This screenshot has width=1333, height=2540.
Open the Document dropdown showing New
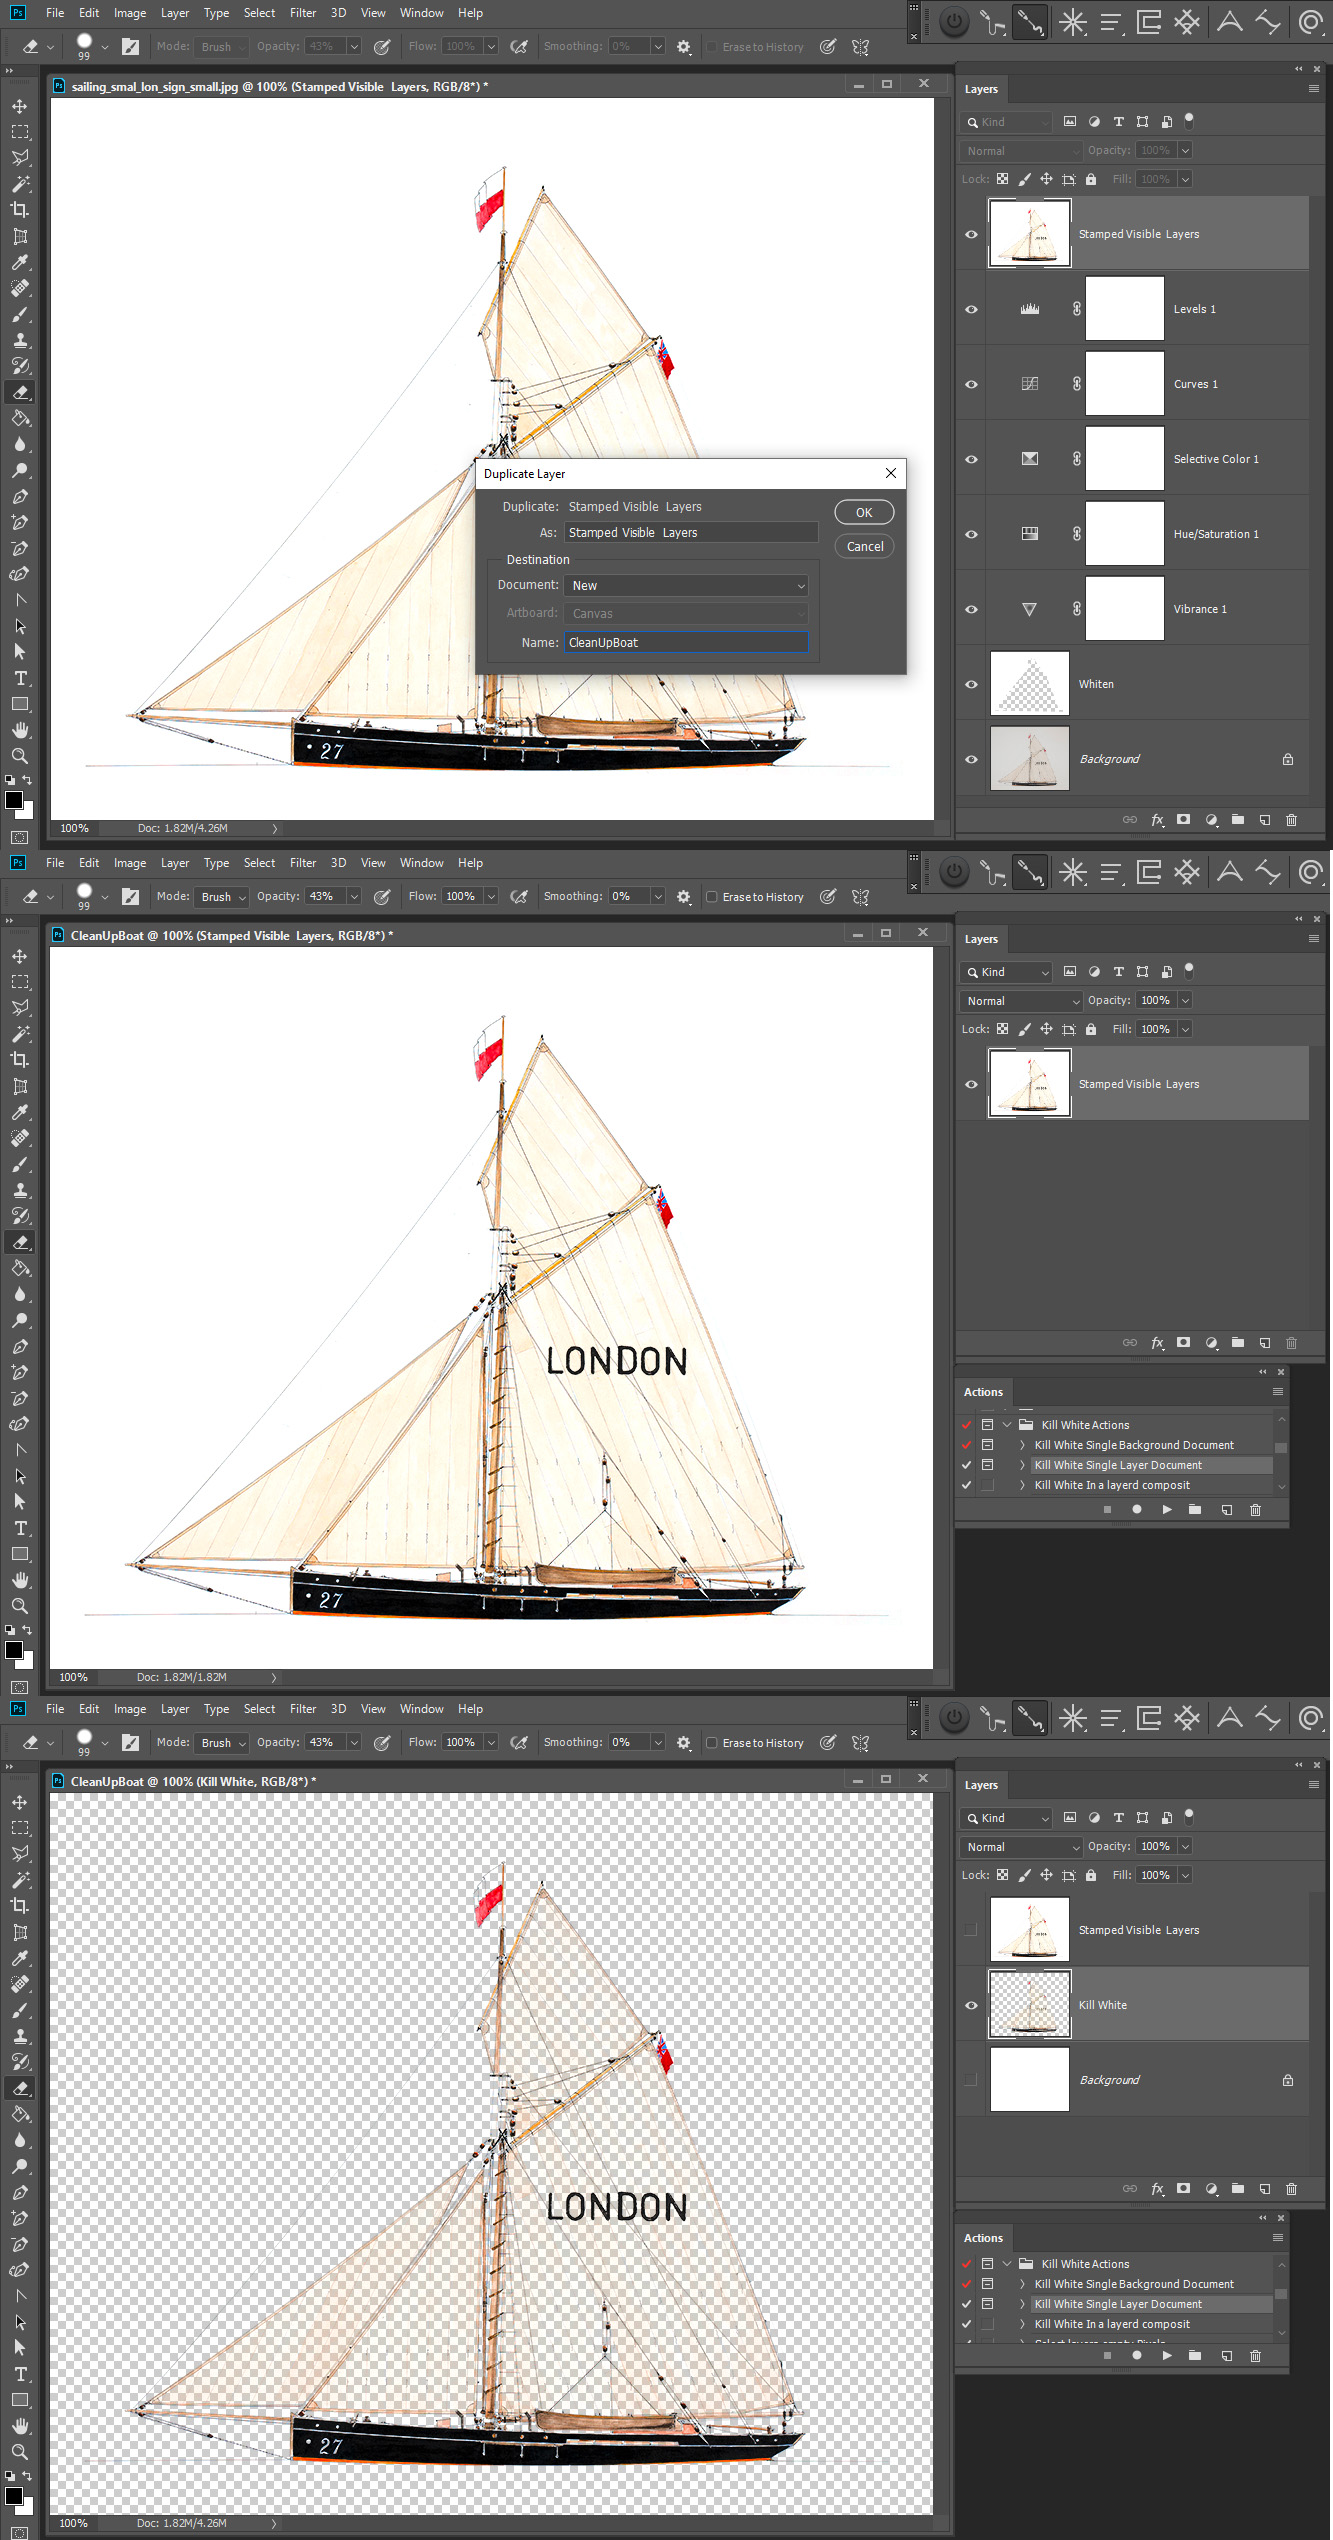[x=686, y=586]
